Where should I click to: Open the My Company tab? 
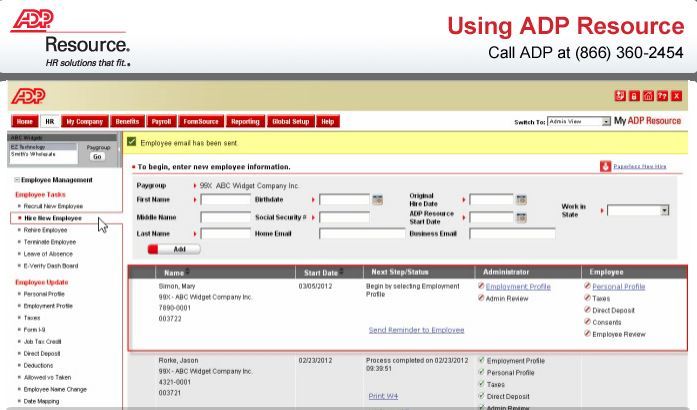click(x=84, y=121)
